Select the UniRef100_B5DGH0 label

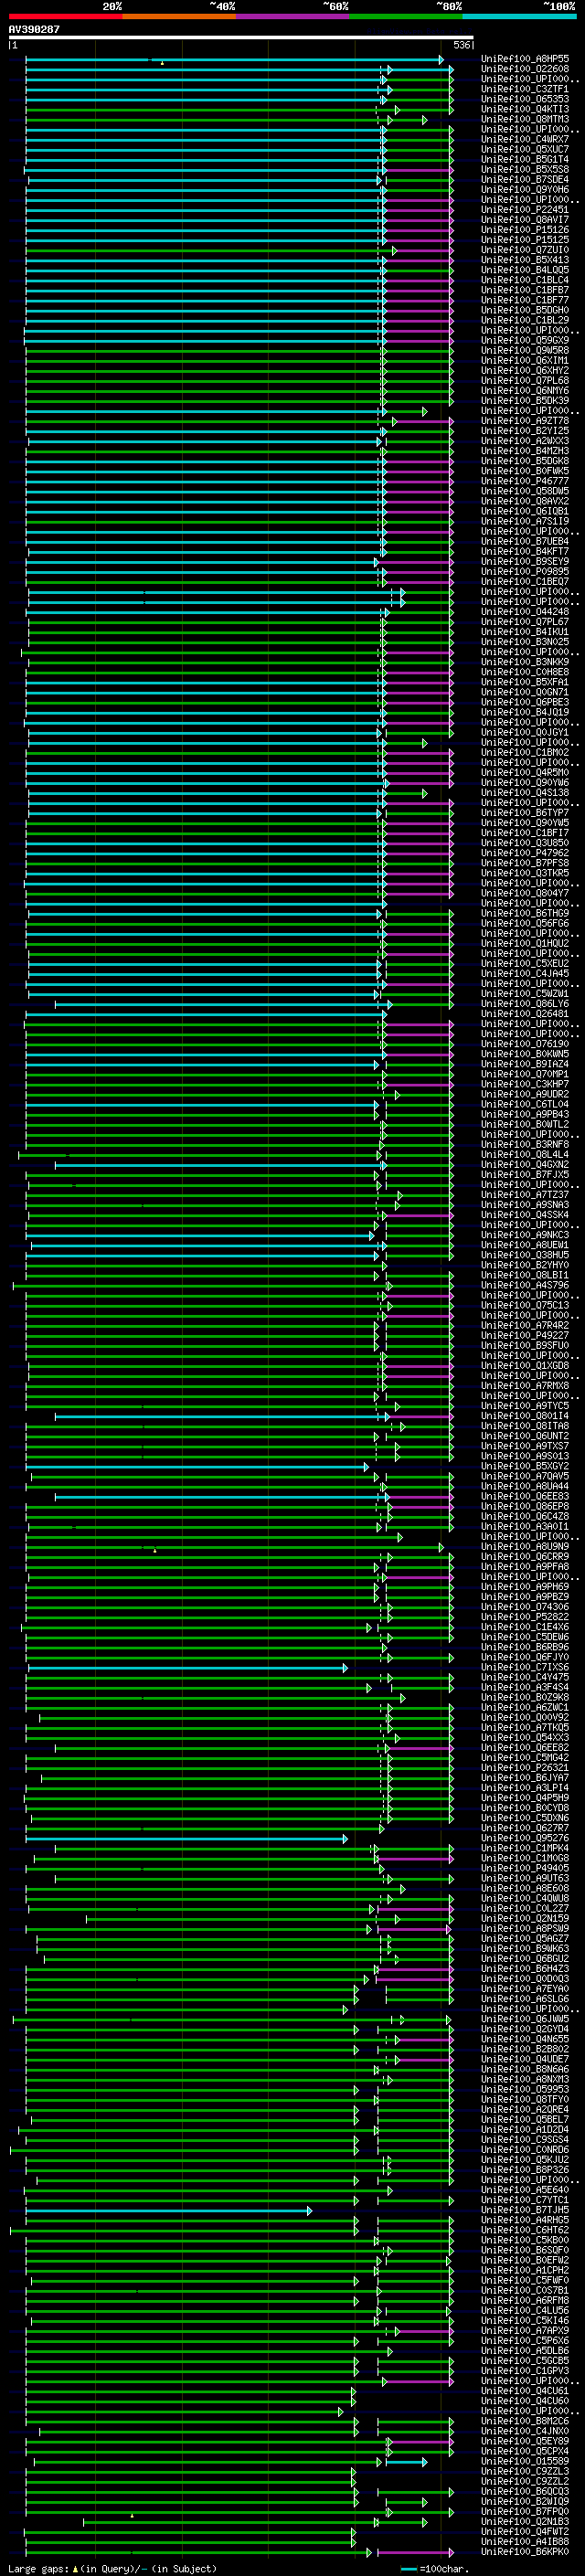[x=525, y=310]
